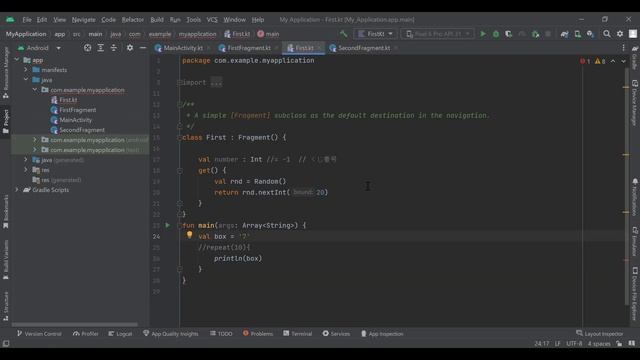Click Project panel horizontal scrollbar
This screenshot has height=360, width=640.
[75, 325]
